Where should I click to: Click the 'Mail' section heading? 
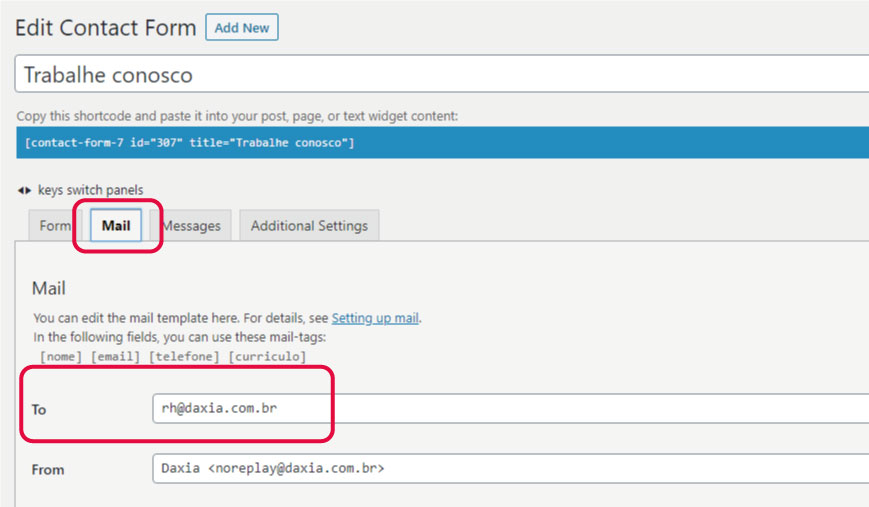point(49,288)
